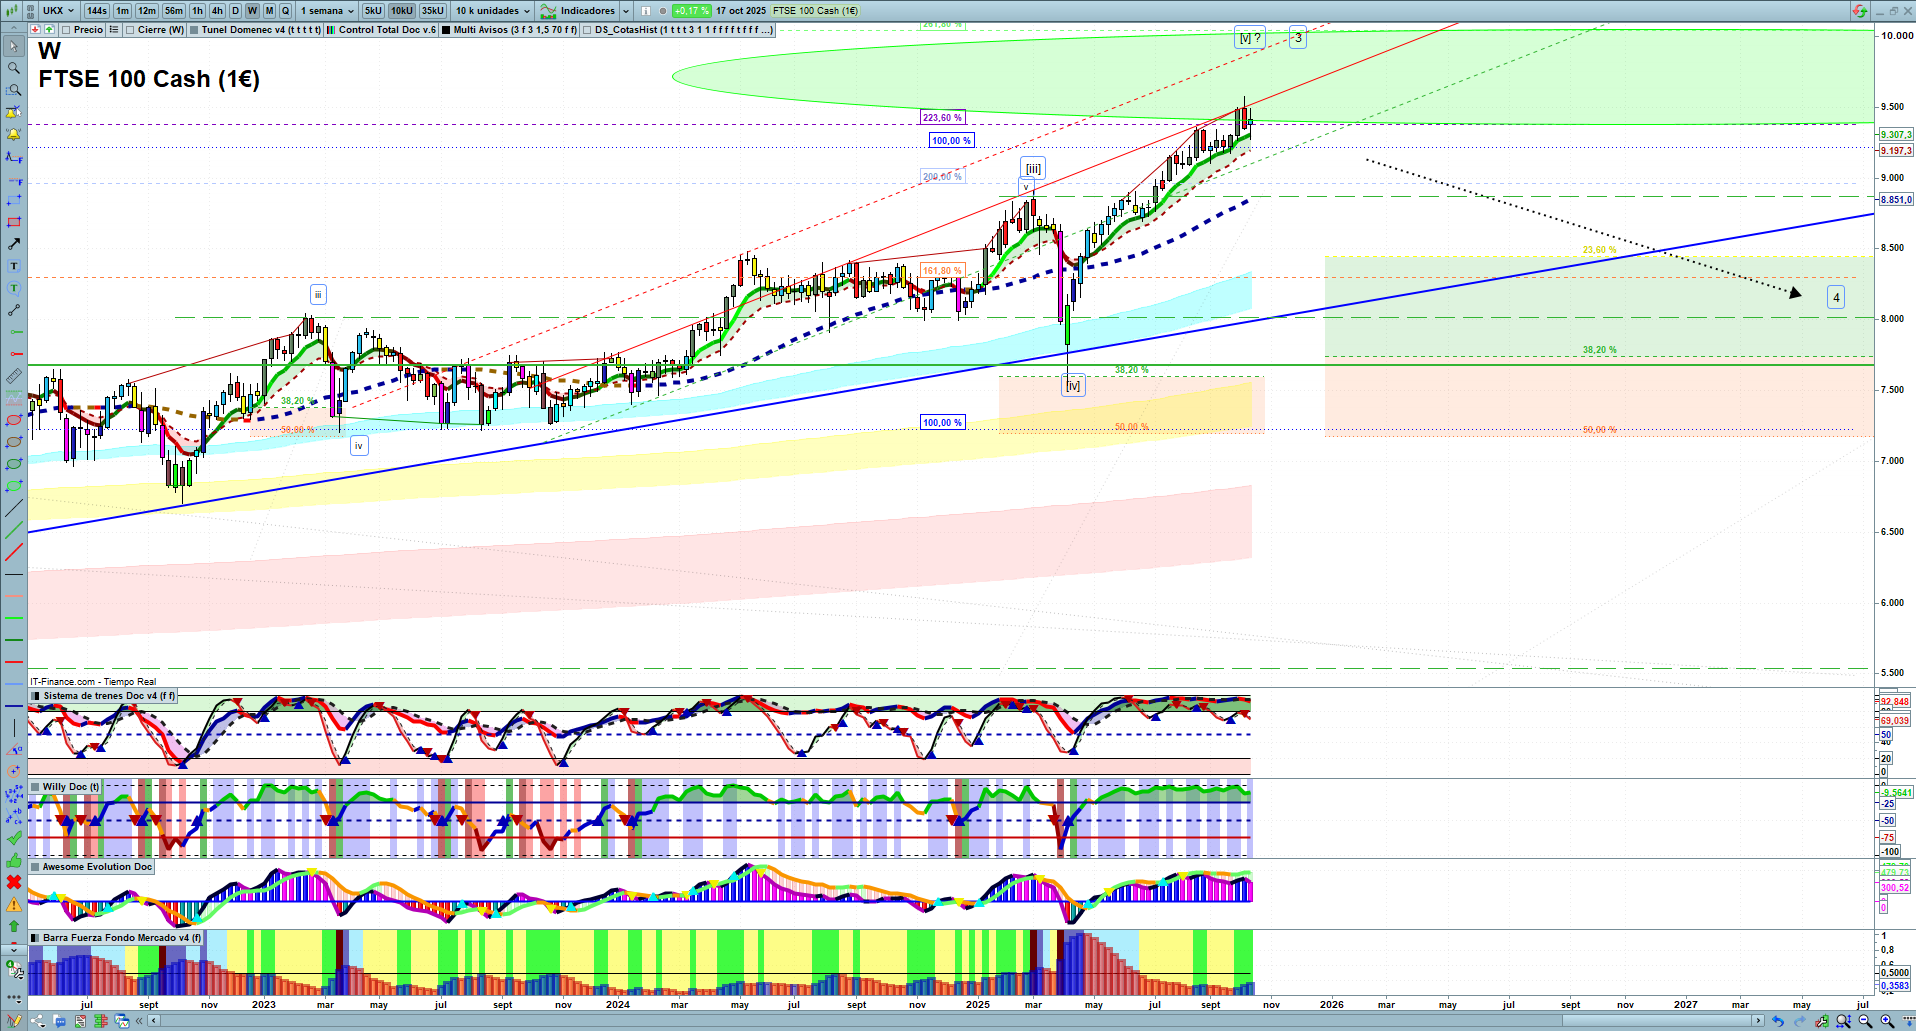The width and height of the screenshot is (1916, 1031).
Task: Switch to the quarterly Q timeframe
Action: [285, 11]
